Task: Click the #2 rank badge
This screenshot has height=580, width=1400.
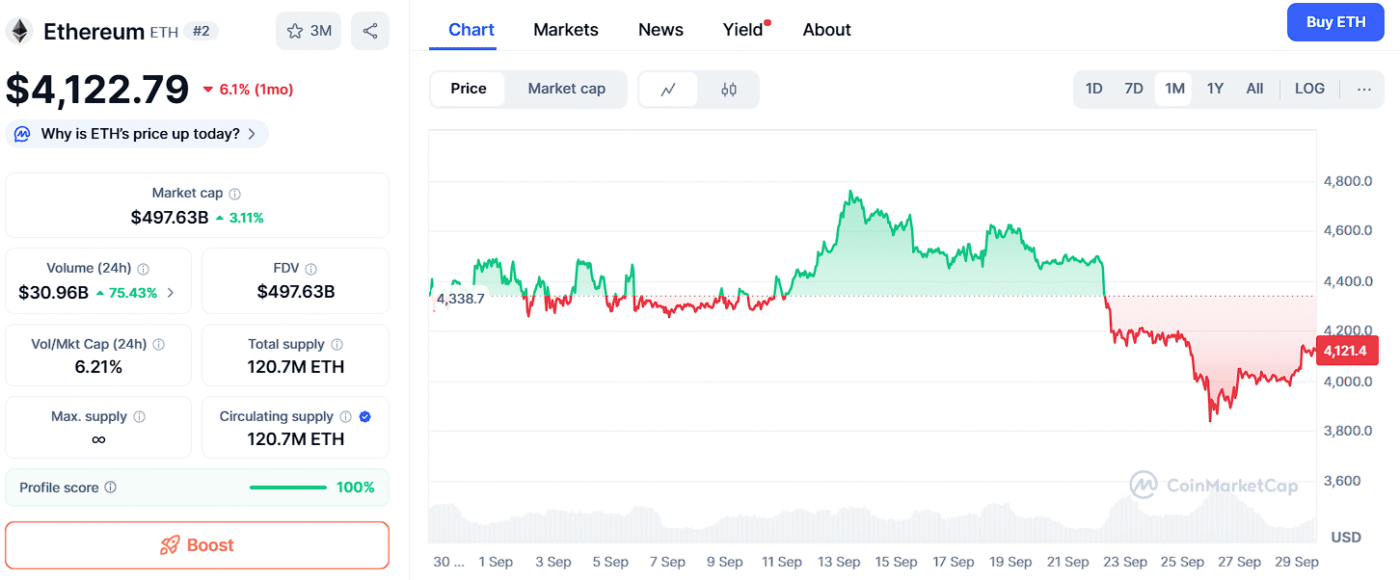Action: point(201,32)
